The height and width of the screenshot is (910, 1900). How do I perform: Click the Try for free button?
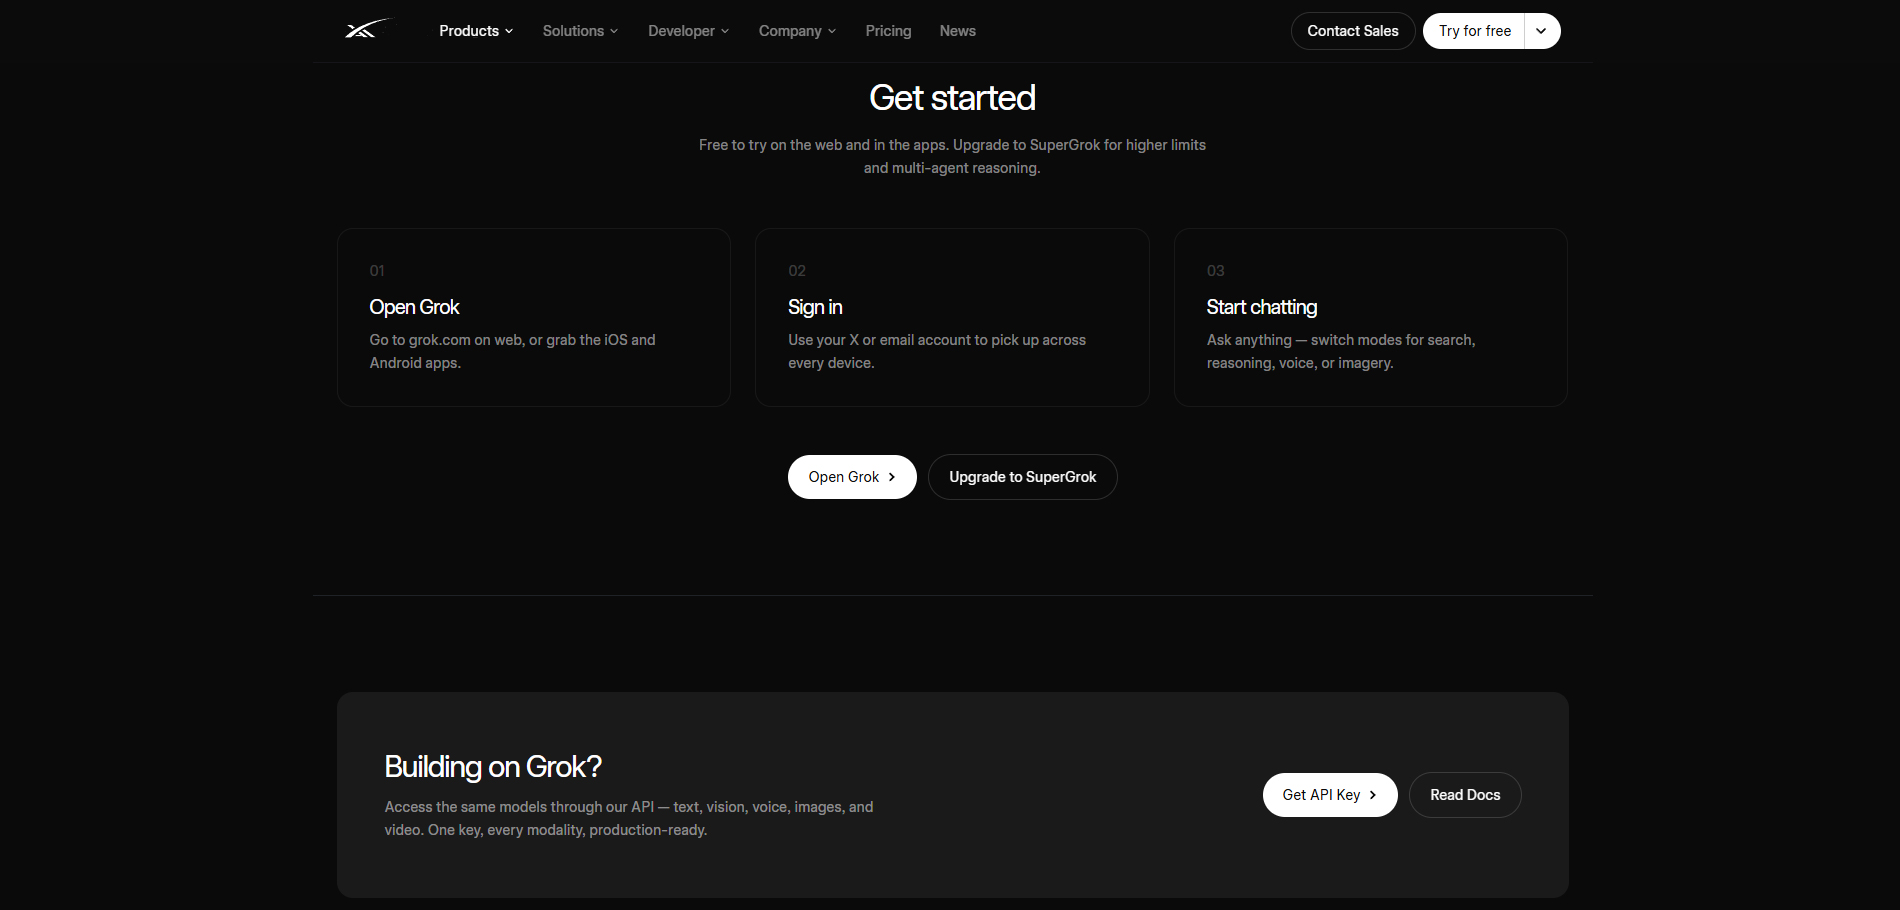(x=1474, y=31)
